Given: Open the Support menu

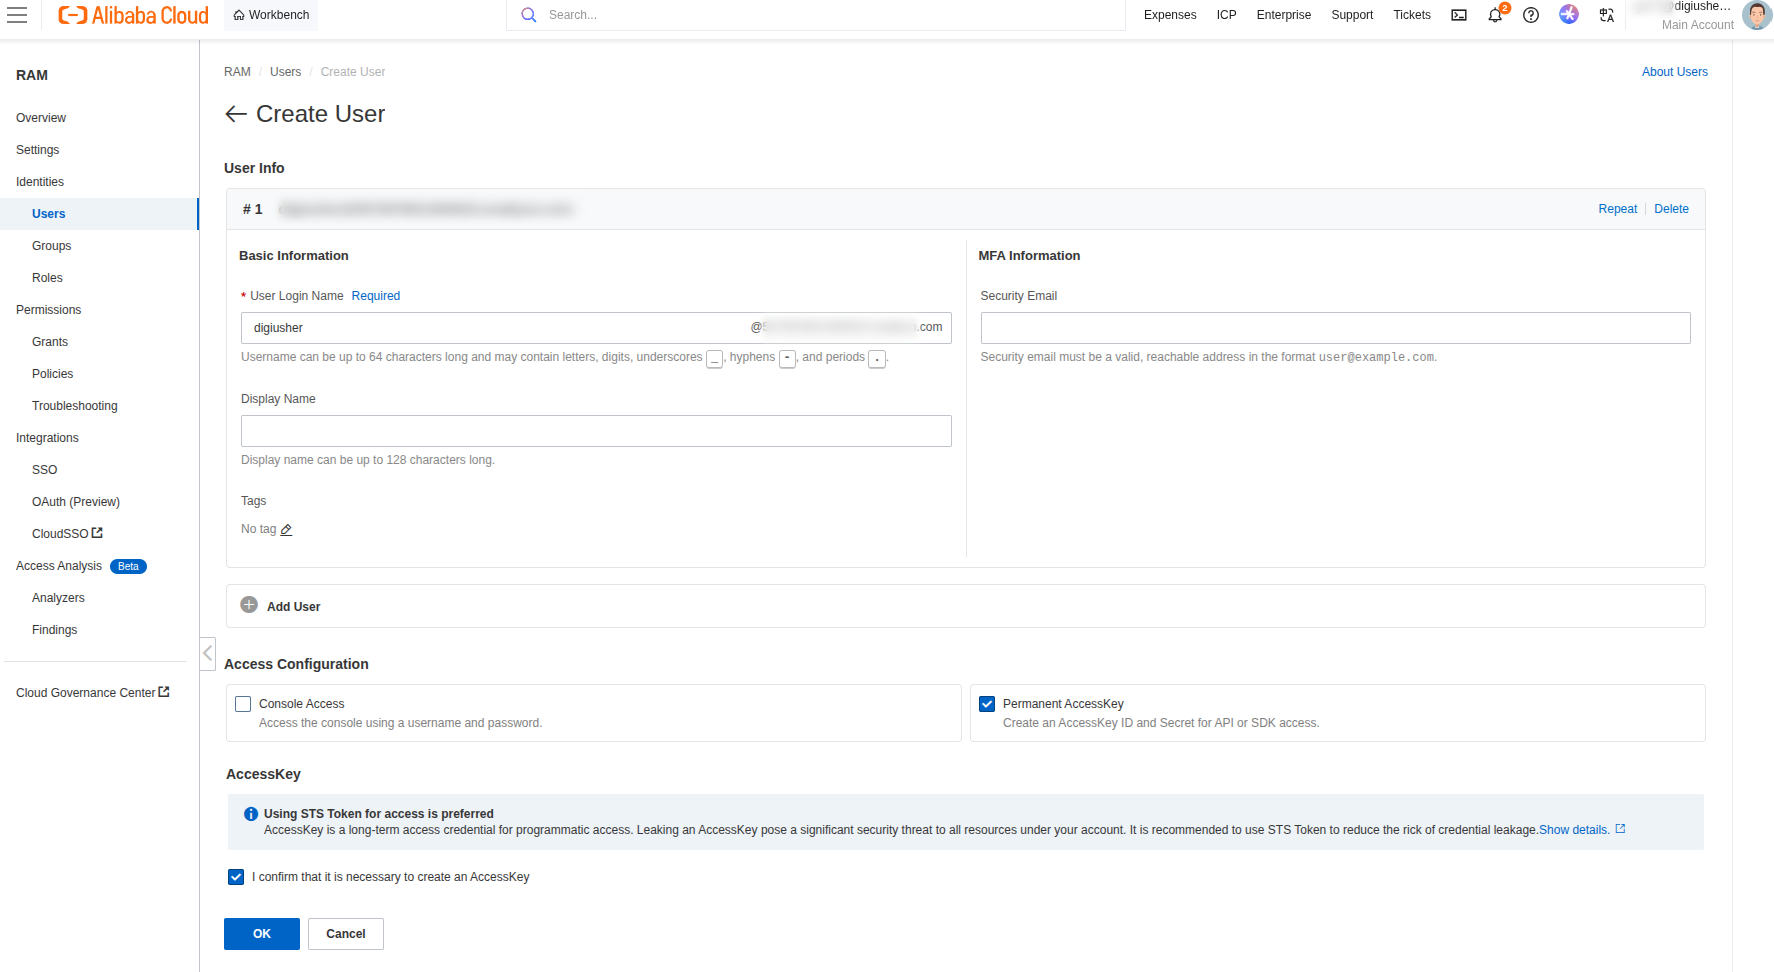Looking at the screenshot, I should pyautogui.click(x=1352, y=15).
